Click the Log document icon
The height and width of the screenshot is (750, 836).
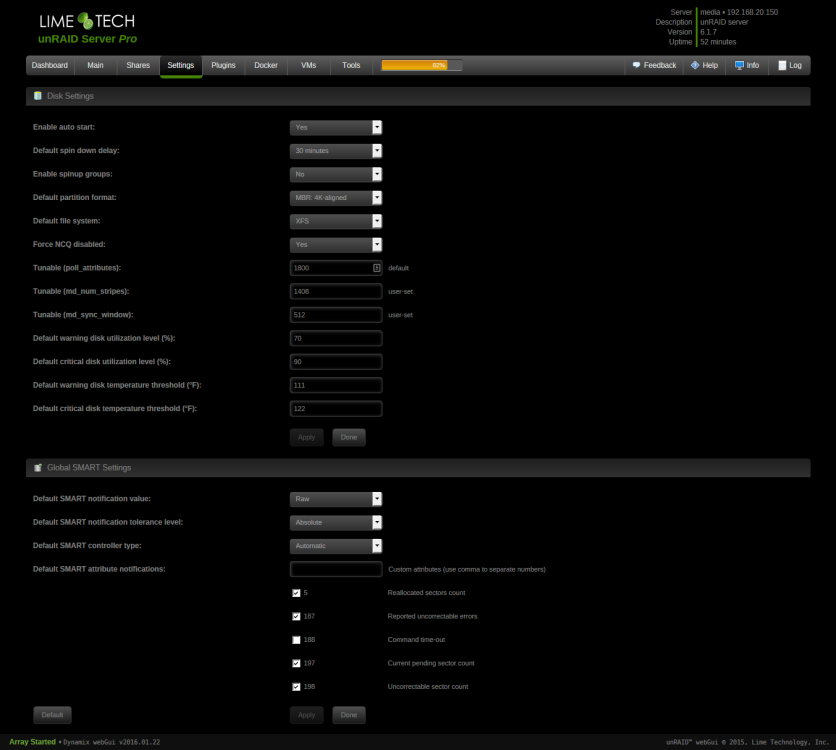tap(782, 65)
